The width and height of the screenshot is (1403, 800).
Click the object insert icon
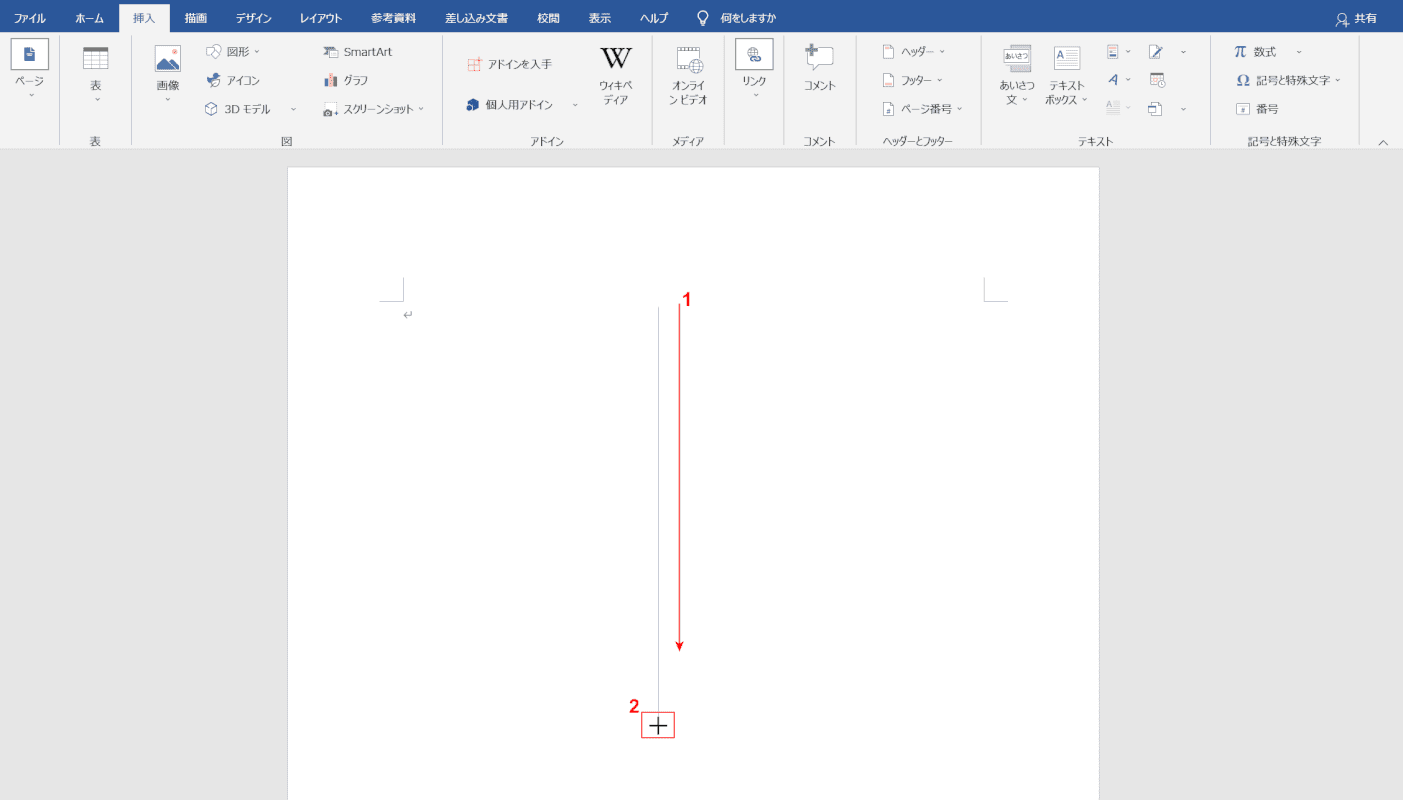tap(1156, 109)
